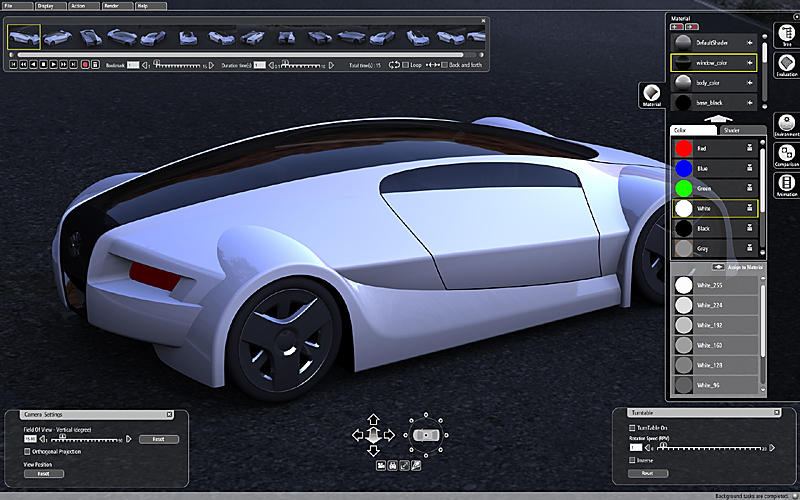The image size is (800, 500).
Task: Reset the Field Of View value
Action: click(158, 439)
